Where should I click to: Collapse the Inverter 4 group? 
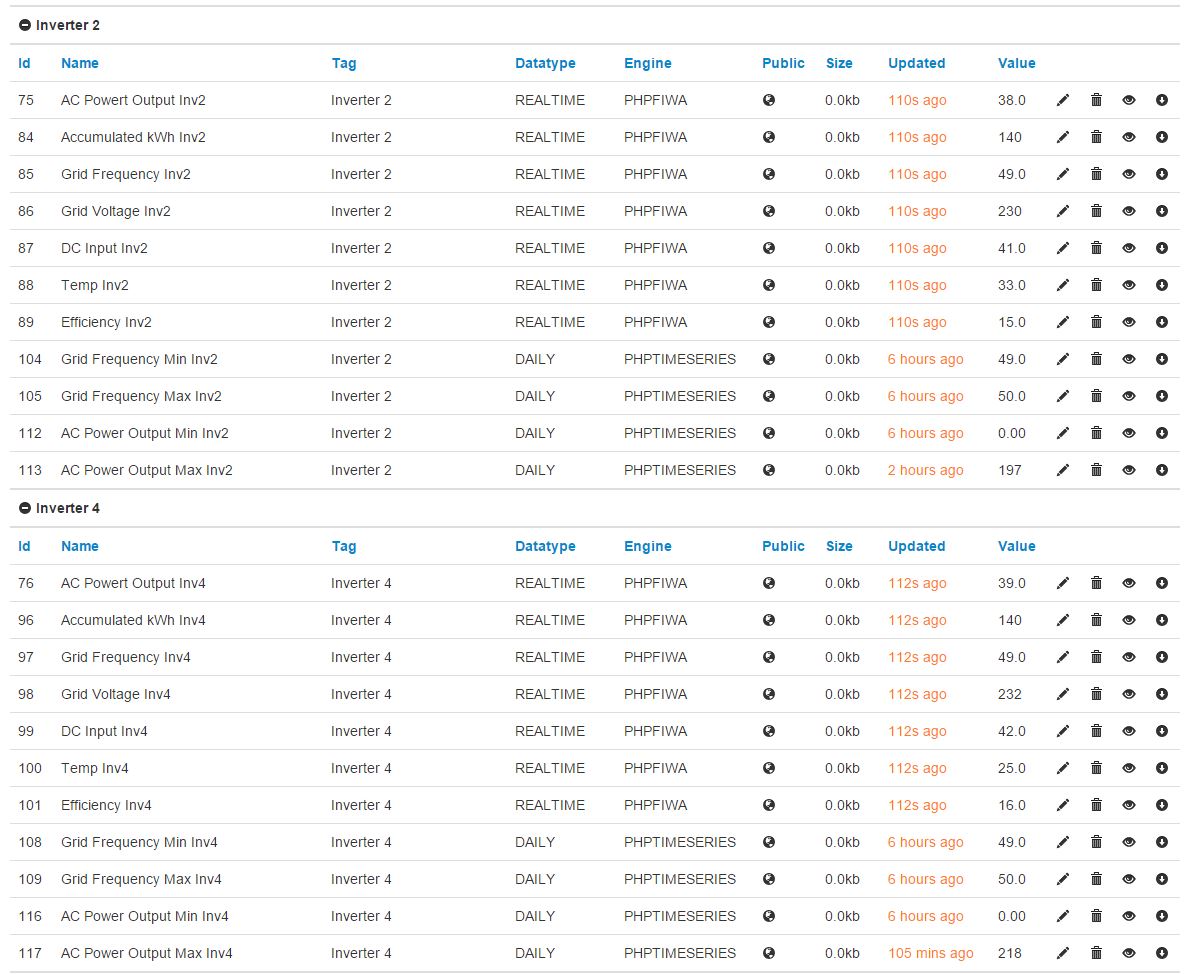[25, 509]
